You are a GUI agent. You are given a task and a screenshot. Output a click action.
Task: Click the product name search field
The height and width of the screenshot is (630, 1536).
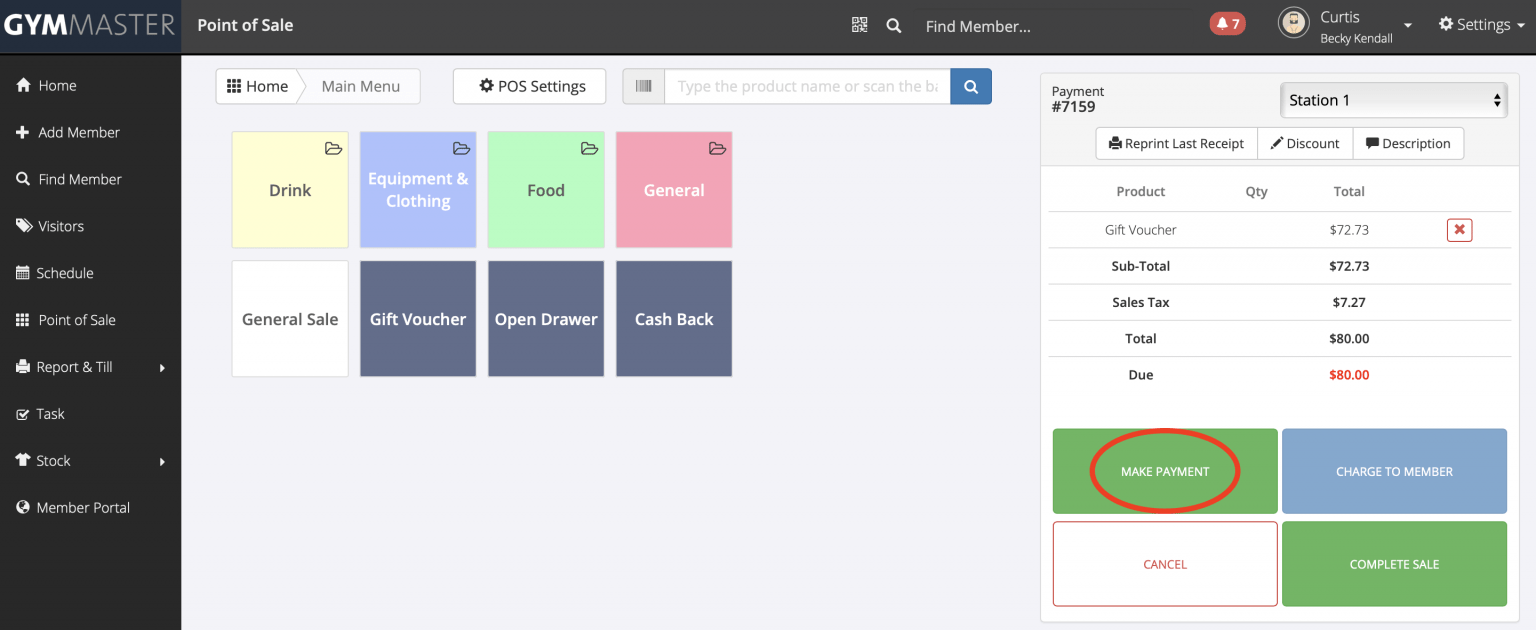(x=806, y=87)
